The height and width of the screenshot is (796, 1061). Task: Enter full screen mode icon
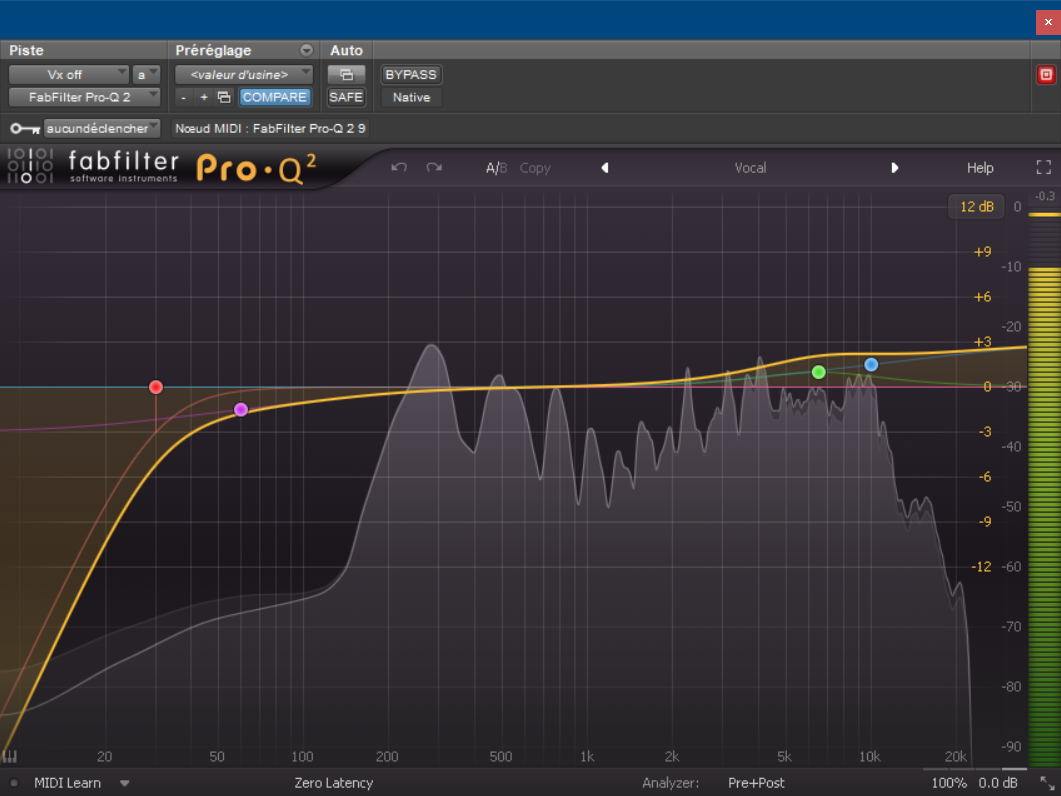click(x=1043, y=168)
